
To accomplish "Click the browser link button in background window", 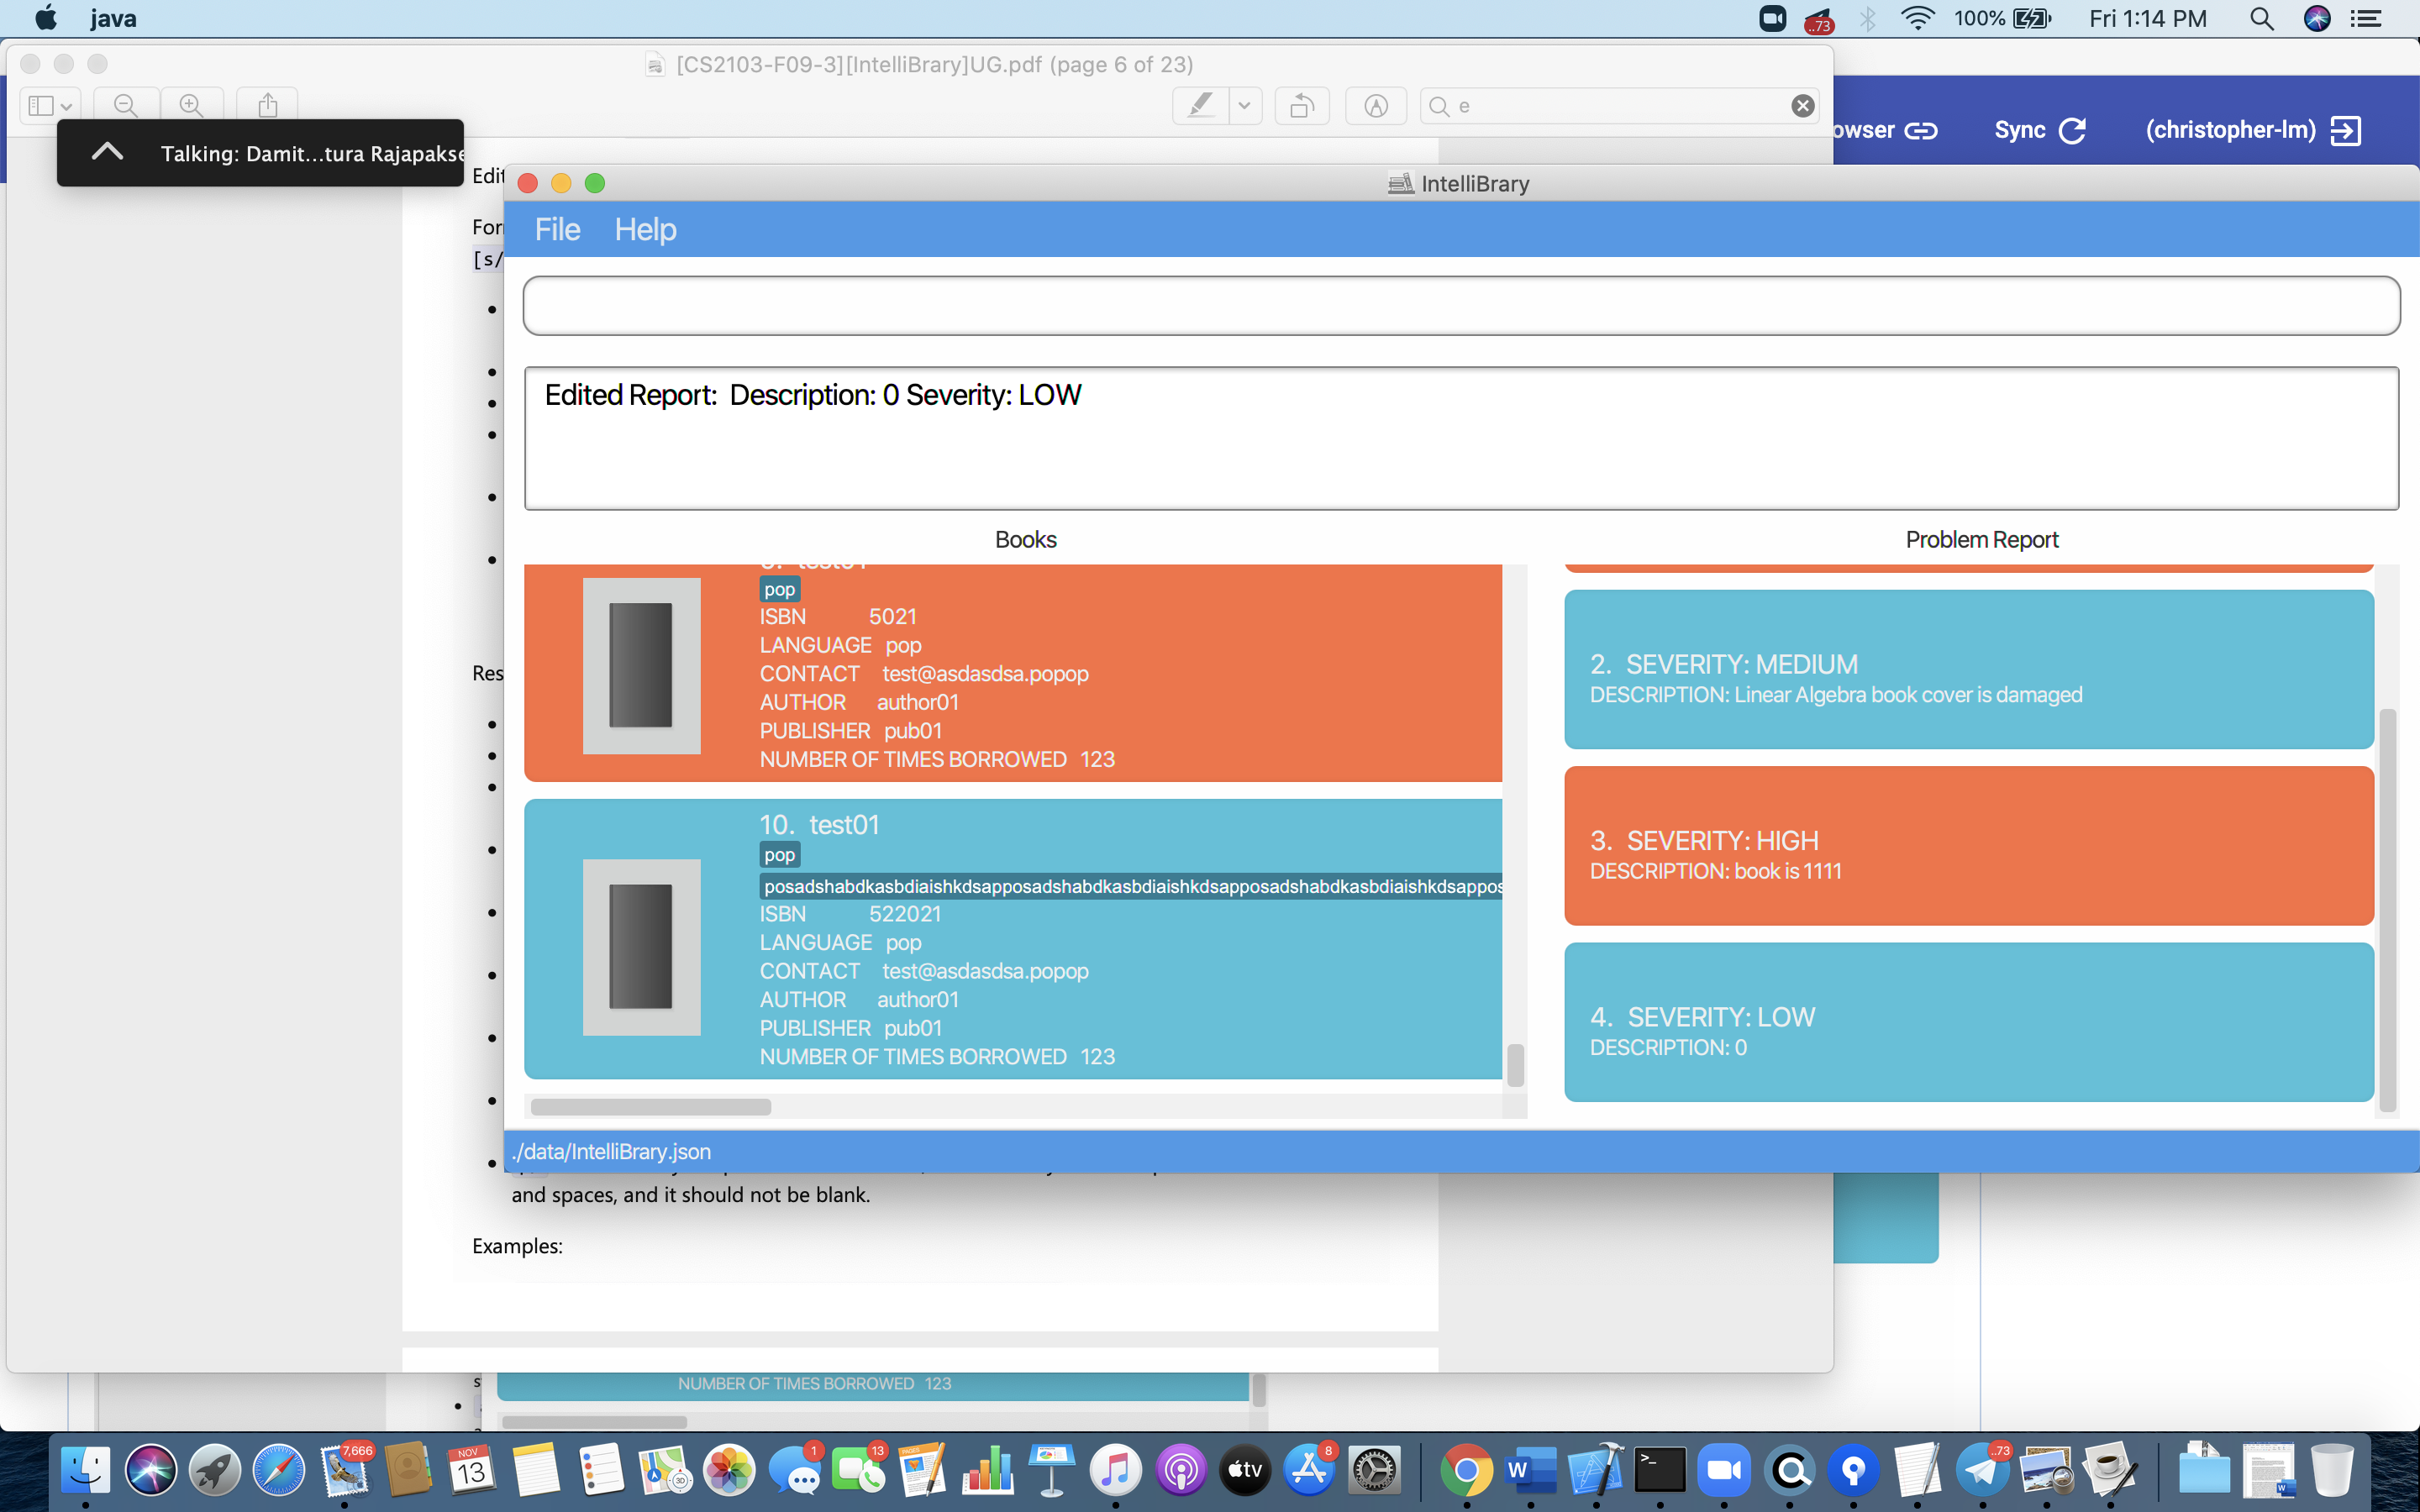I will tap(1887, 130).
